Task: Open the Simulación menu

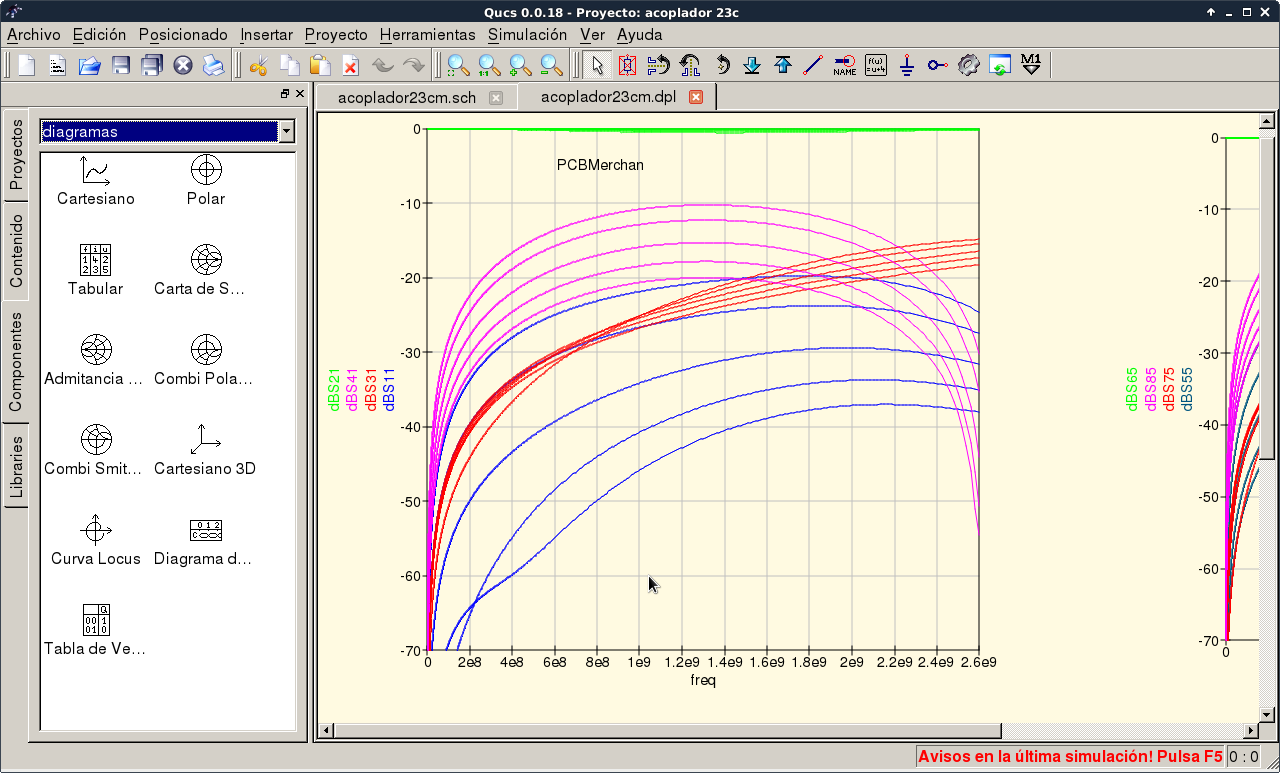Action: coord(527,34)
